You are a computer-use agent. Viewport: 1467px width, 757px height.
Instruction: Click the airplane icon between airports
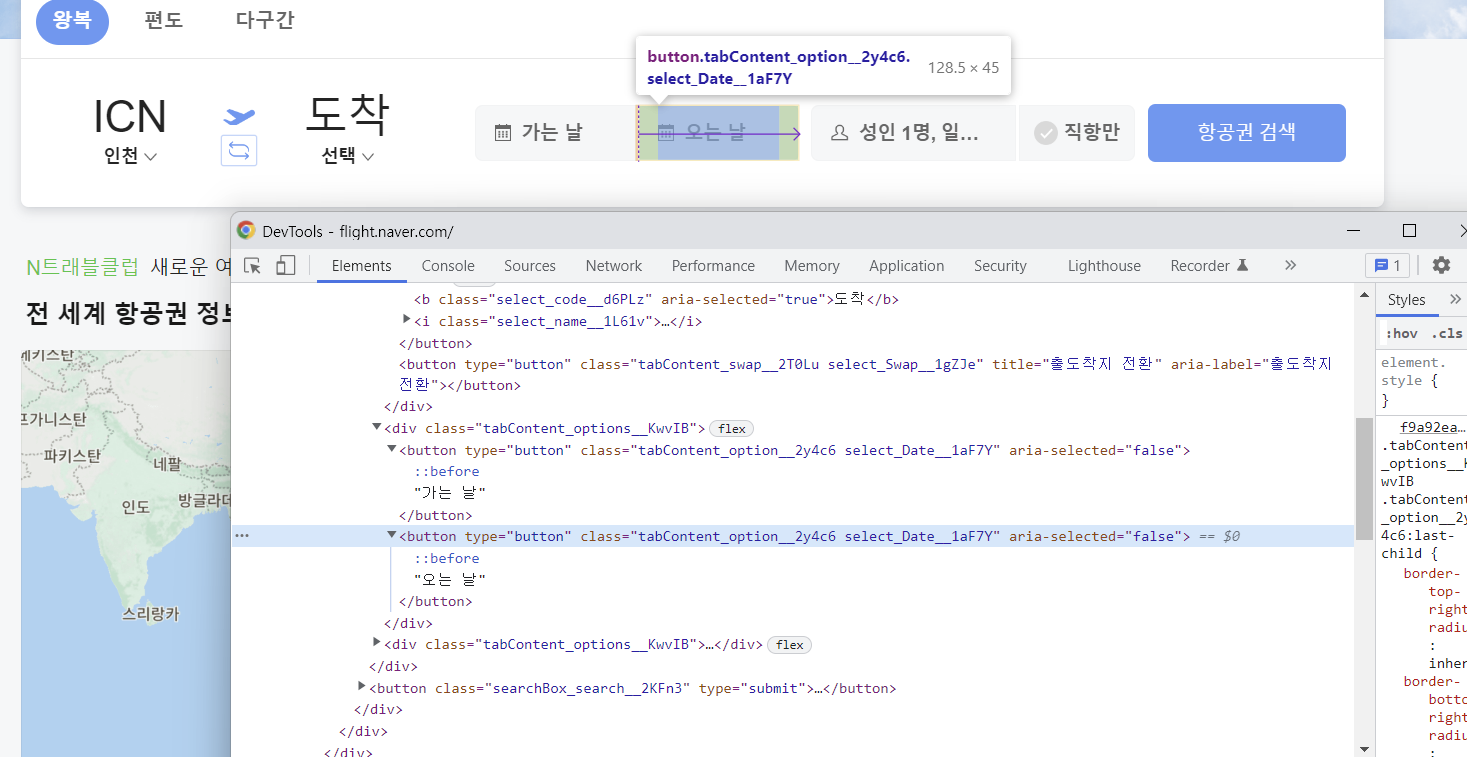(x=239, y=117)
